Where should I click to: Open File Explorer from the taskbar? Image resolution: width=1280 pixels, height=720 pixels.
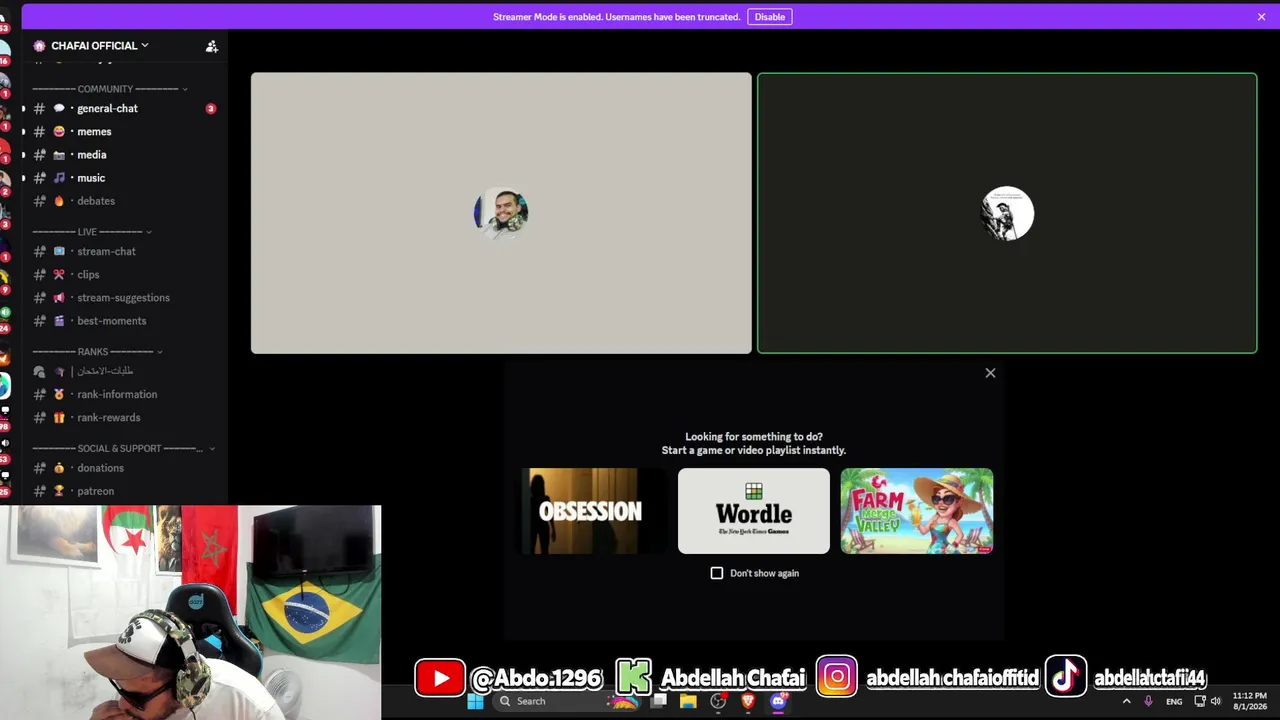[688, 701]
